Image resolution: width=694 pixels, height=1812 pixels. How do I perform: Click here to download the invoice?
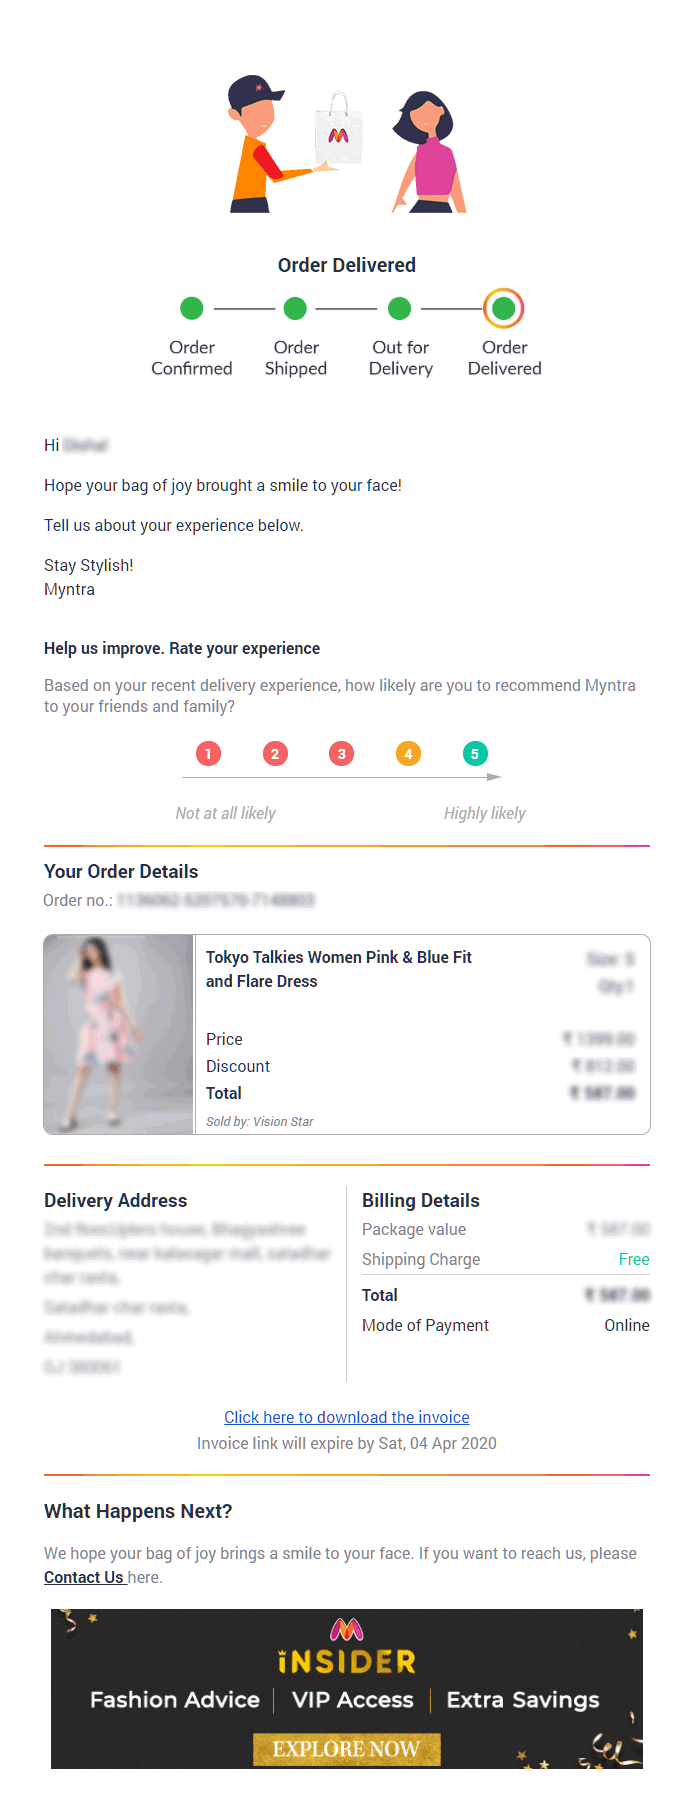point(346,1417)
